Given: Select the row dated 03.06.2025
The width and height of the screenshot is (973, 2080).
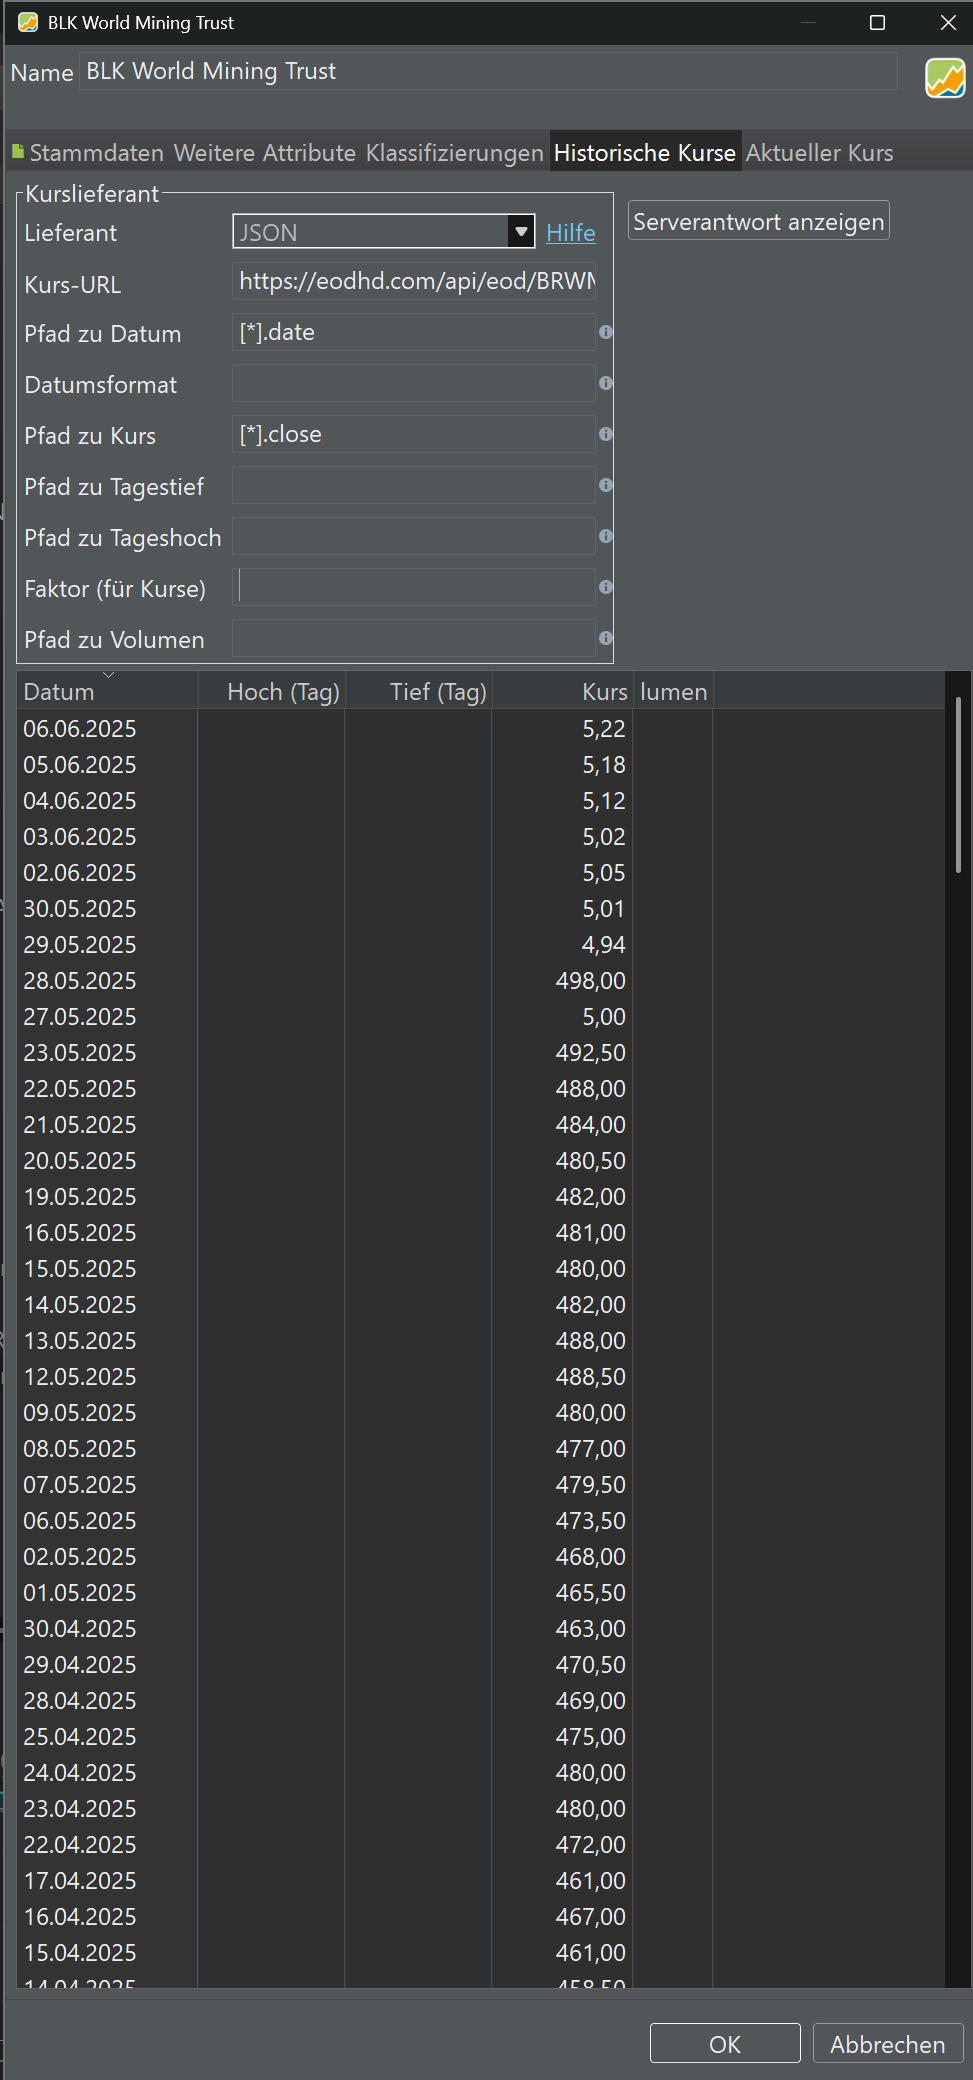Looking at the screenshot, I should 481,837.
